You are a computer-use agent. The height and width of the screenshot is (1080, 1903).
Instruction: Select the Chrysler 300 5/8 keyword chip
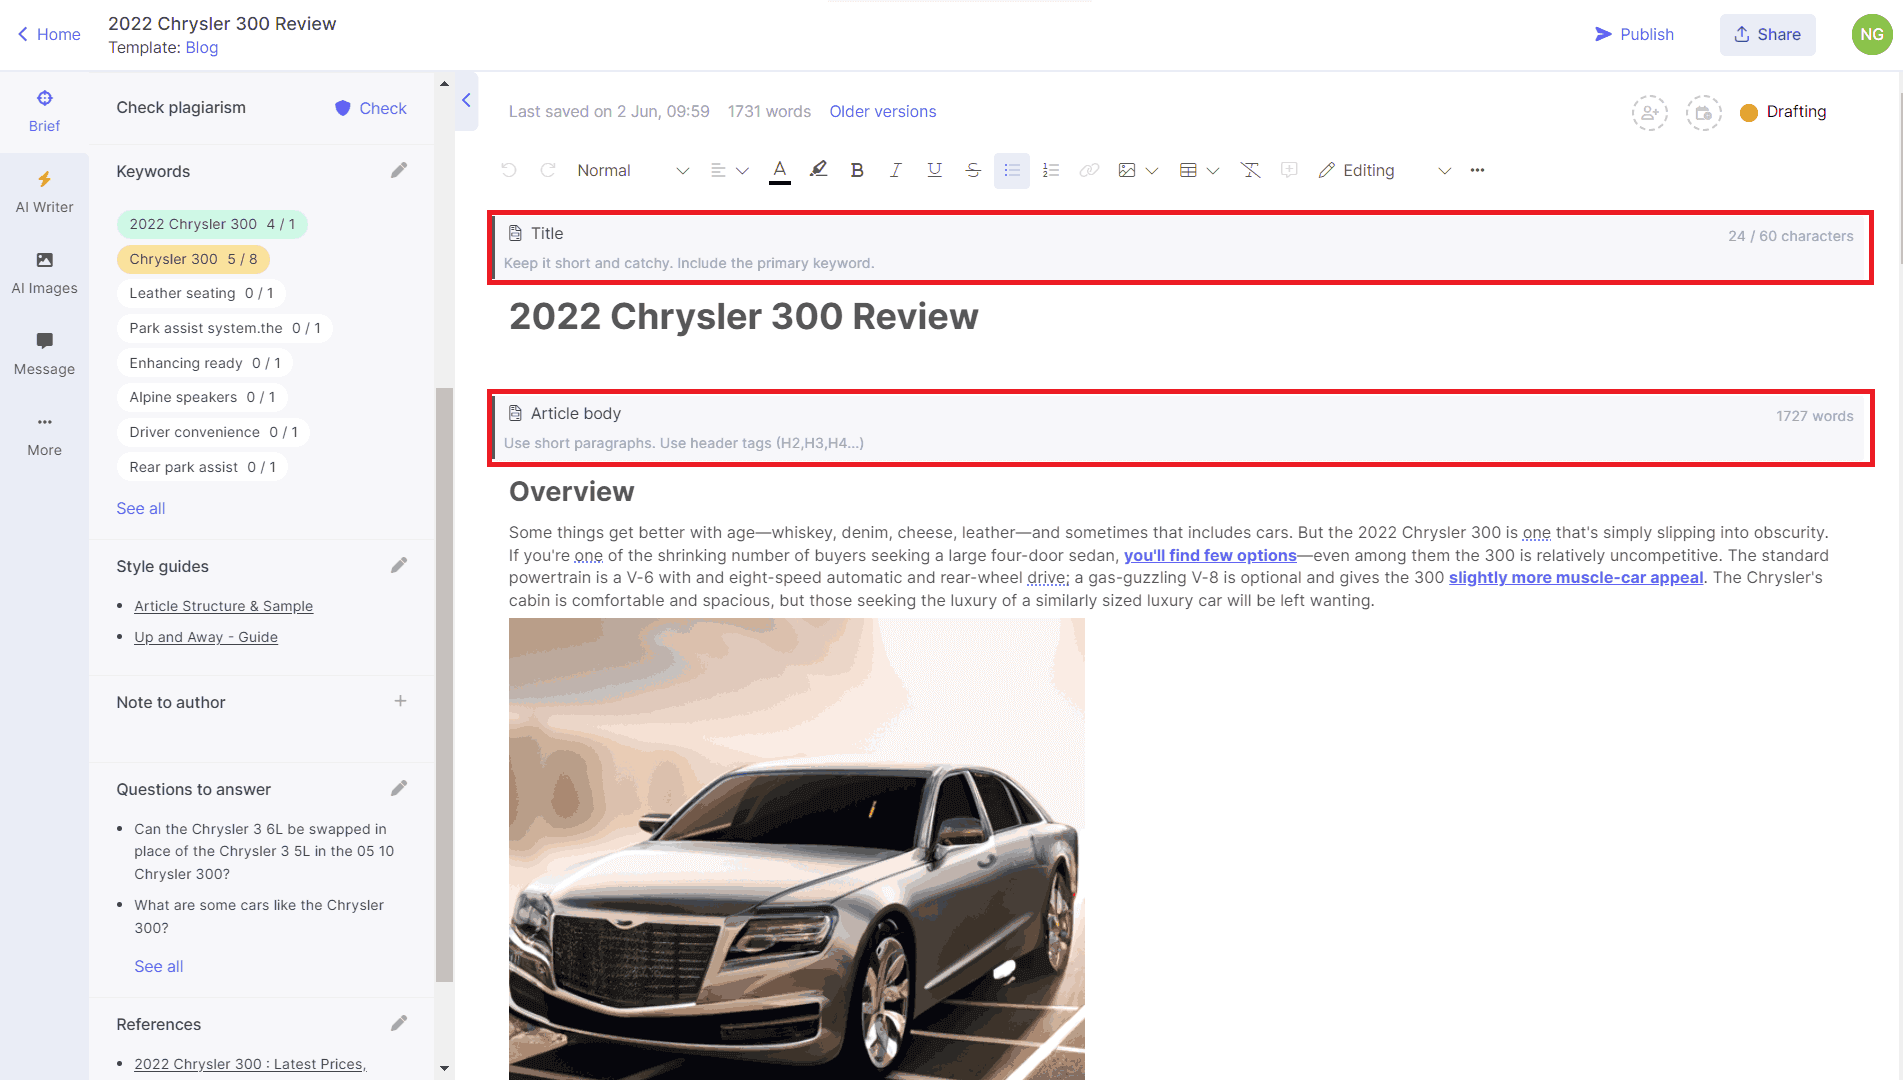pos(193,259)
